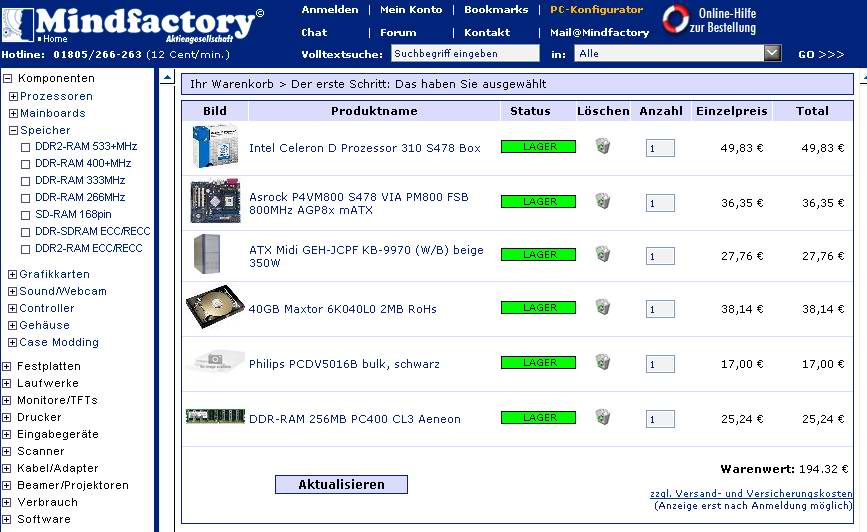Check the DDR-RAM 400+MHz box
867x532 pixels.
click(x=25, y=164)
